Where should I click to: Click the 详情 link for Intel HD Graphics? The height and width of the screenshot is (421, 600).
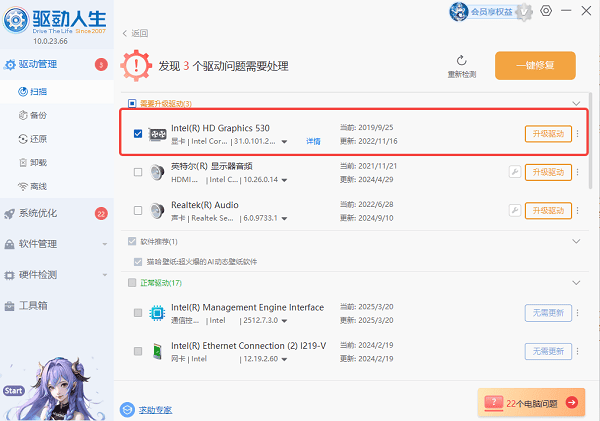pos(313,142)
